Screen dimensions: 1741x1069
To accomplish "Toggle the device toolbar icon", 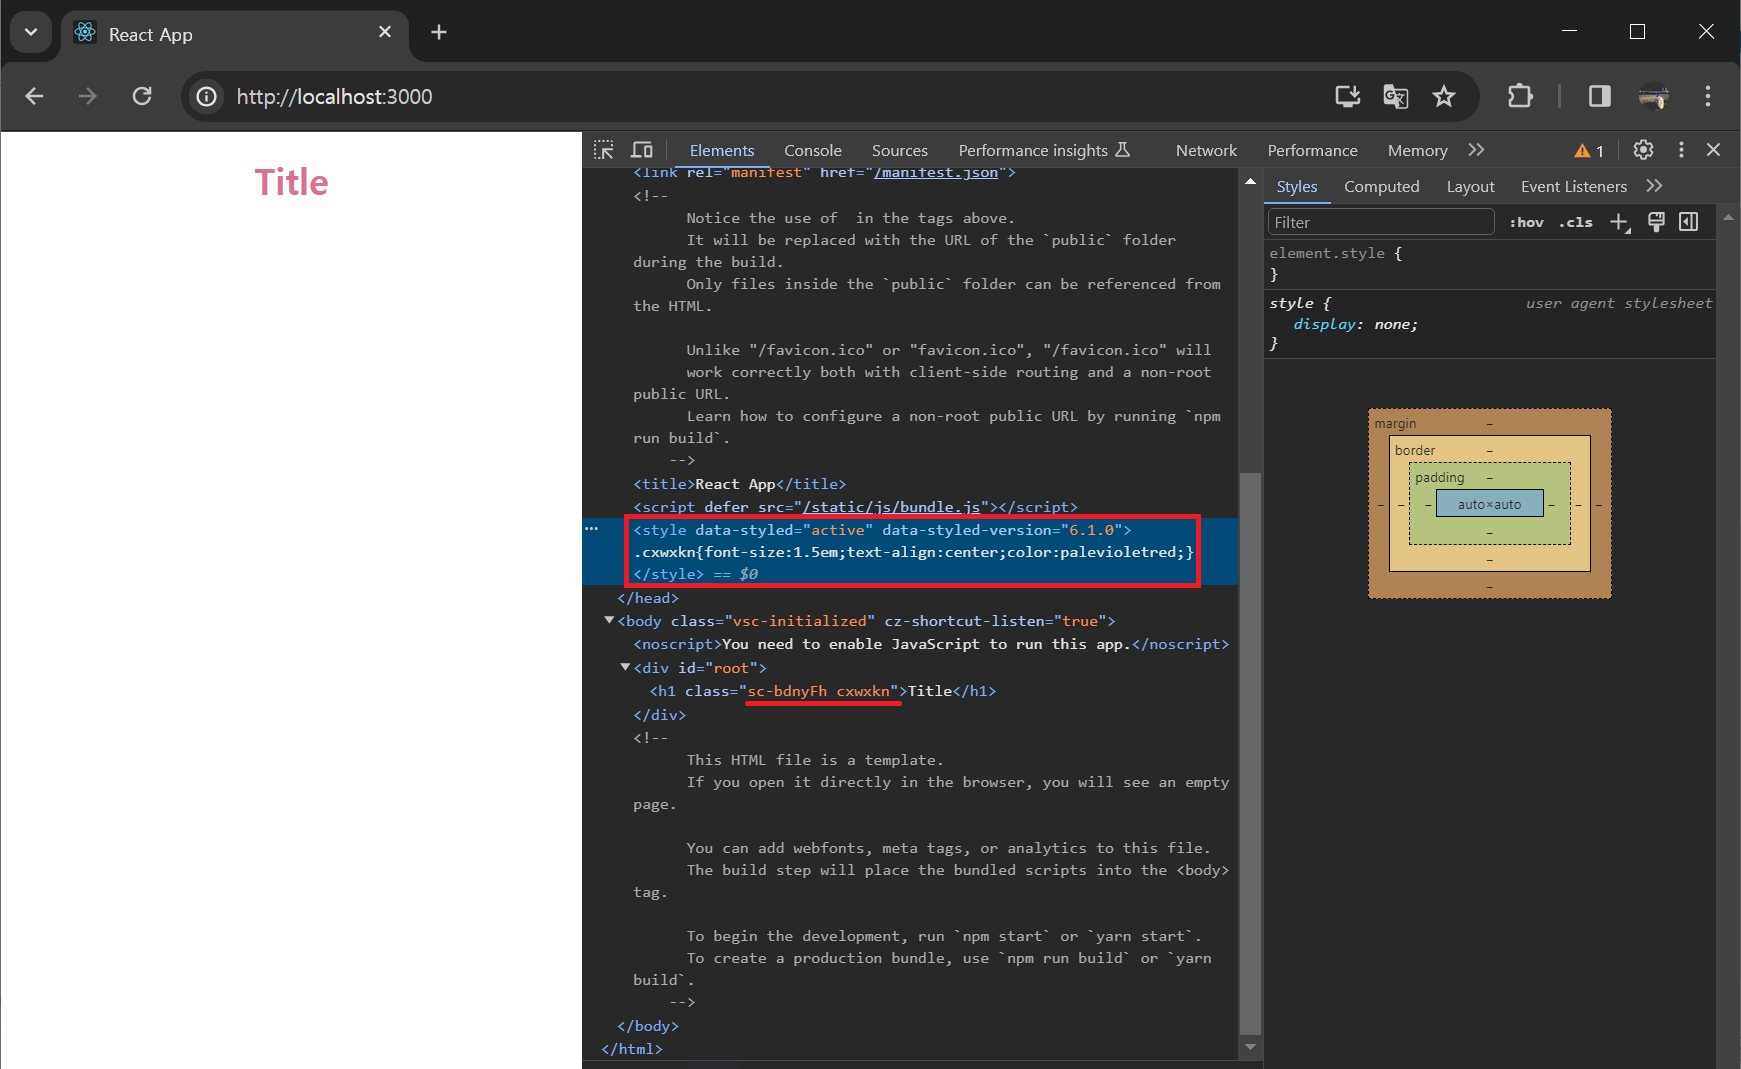I will click(x=642, y=150).
